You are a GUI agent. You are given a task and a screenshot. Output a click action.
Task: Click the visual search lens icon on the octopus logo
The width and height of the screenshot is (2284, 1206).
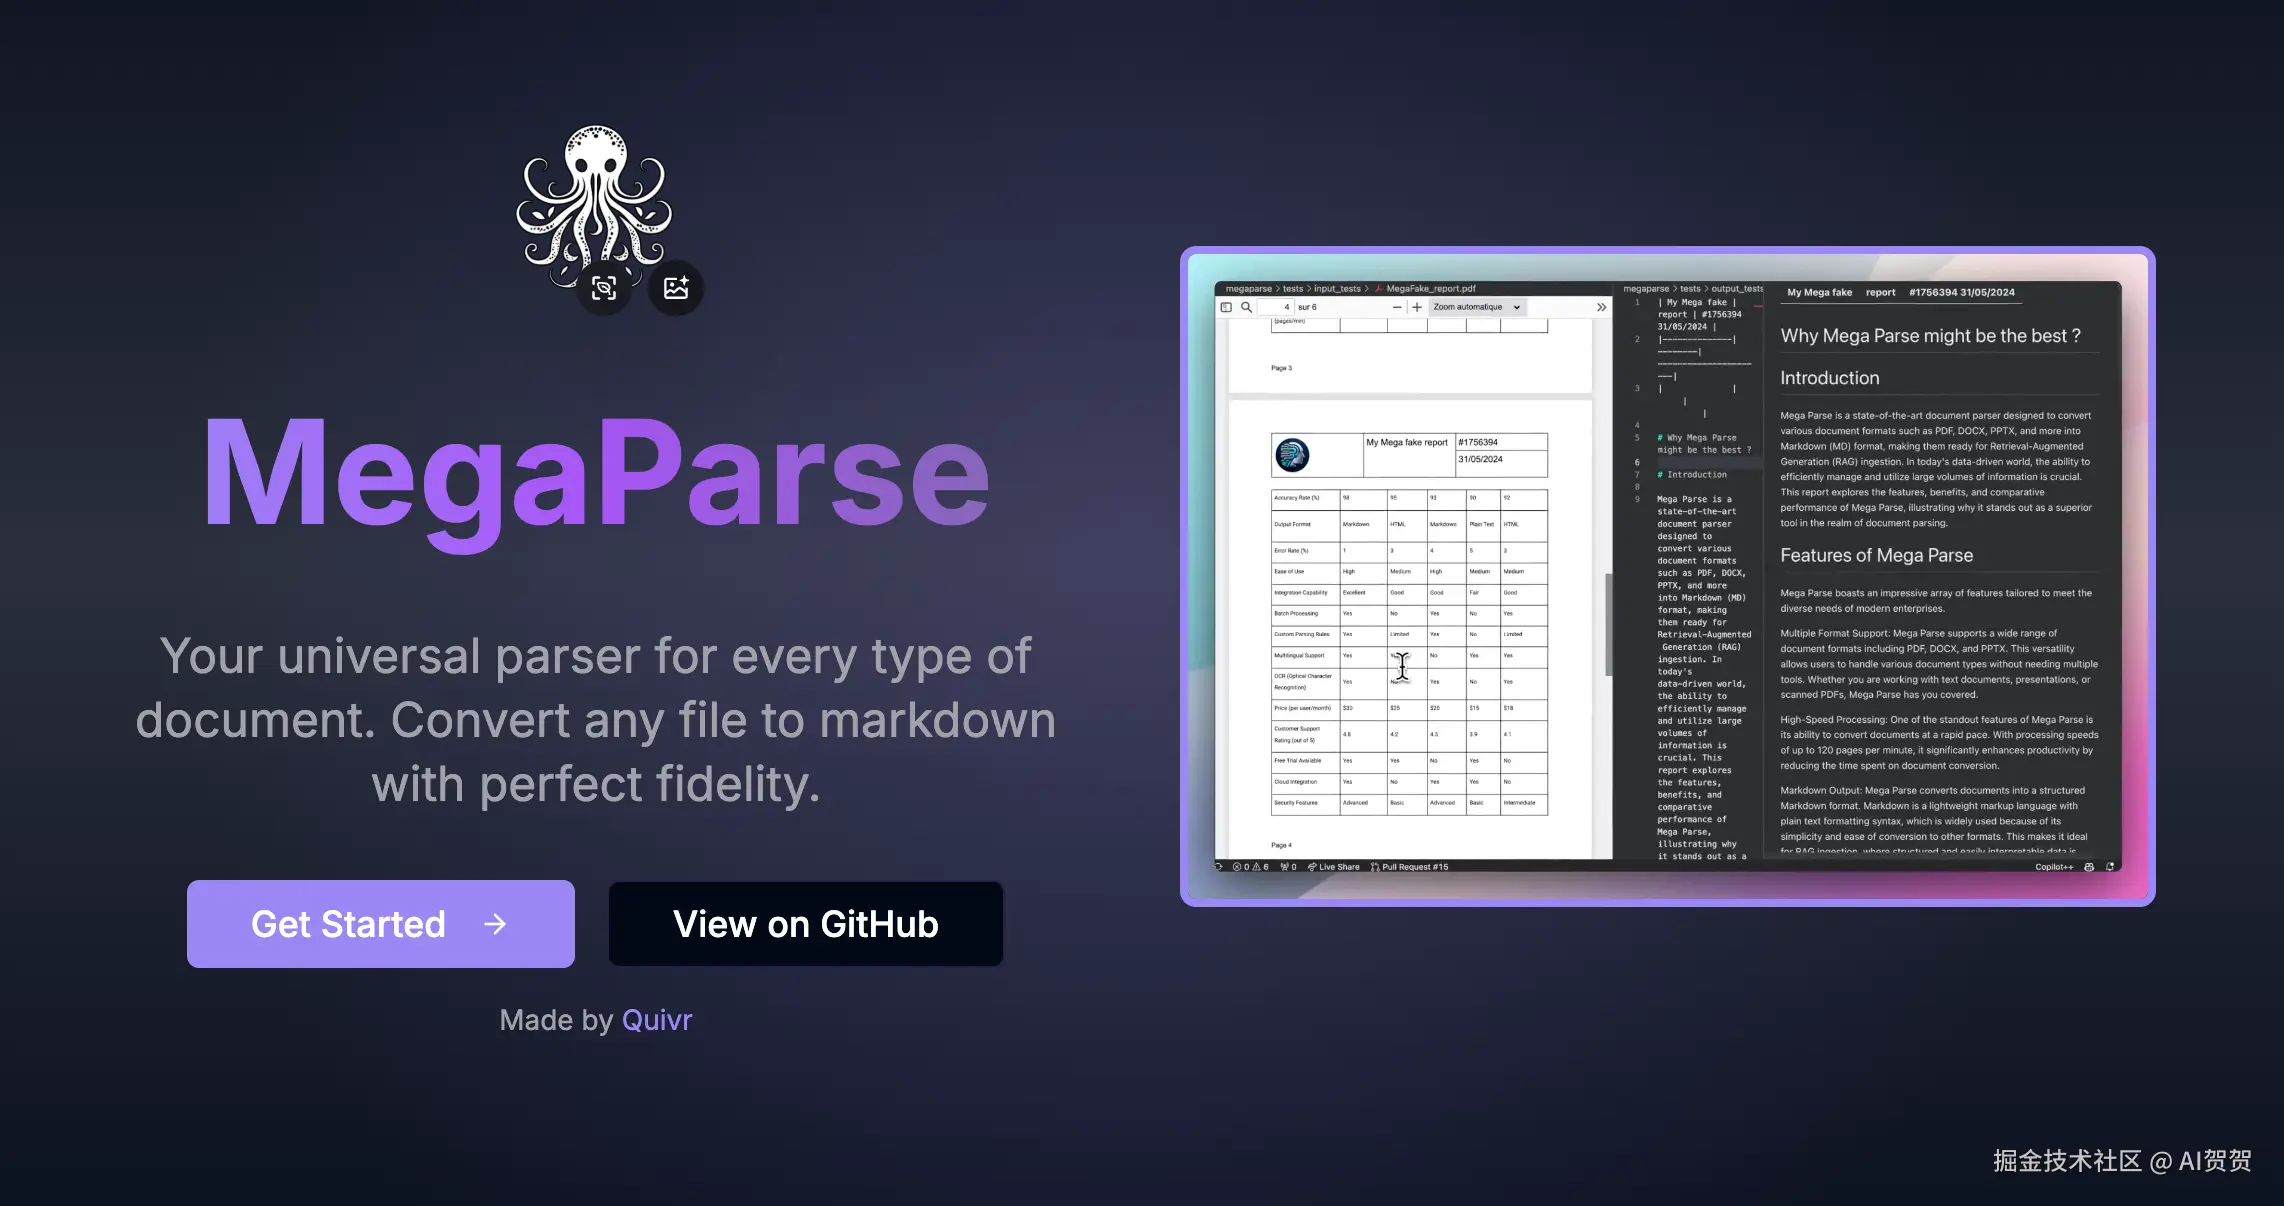pos(604,289)
